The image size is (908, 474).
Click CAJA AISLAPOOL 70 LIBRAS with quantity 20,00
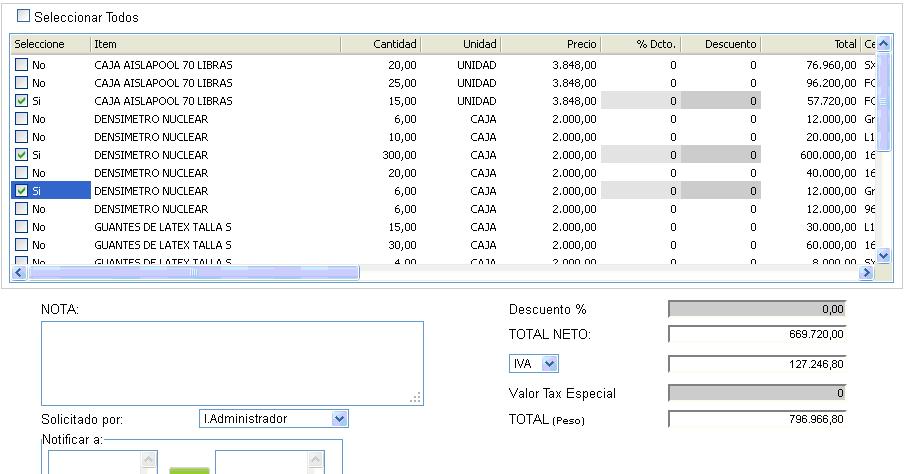tap(163, 65)
